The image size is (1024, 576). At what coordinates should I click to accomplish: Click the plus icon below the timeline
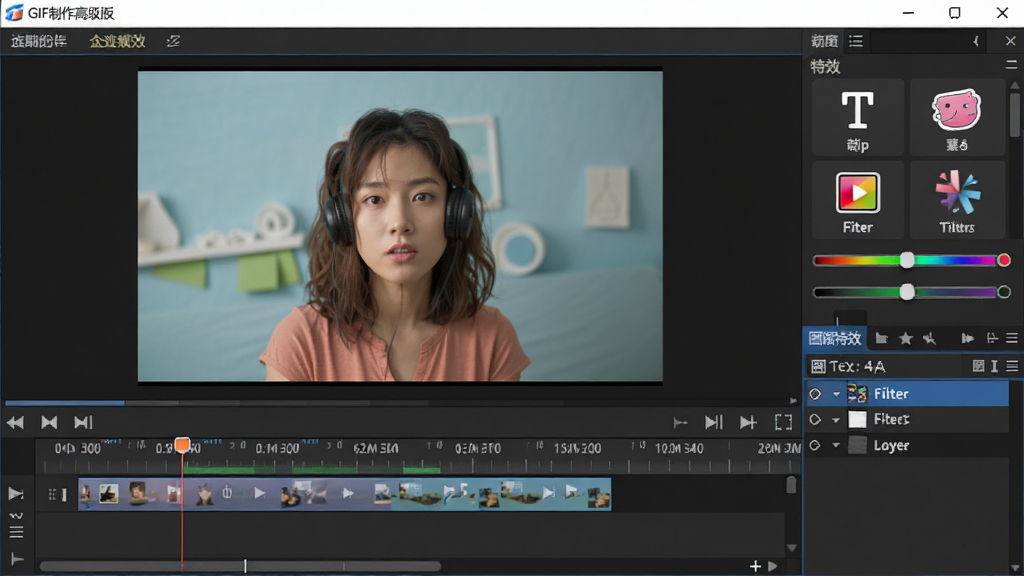pyautogui.click(x=755, y=566)
